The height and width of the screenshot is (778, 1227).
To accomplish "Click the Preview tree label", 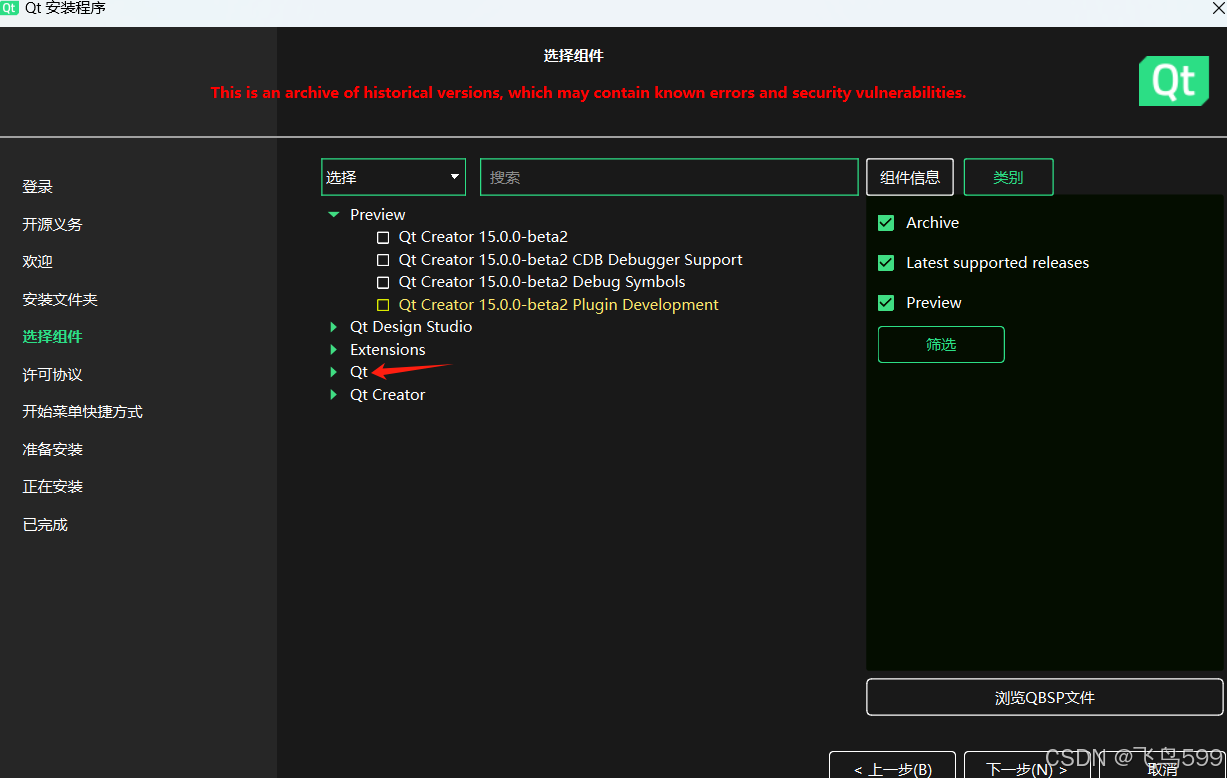I will point(378,215).
